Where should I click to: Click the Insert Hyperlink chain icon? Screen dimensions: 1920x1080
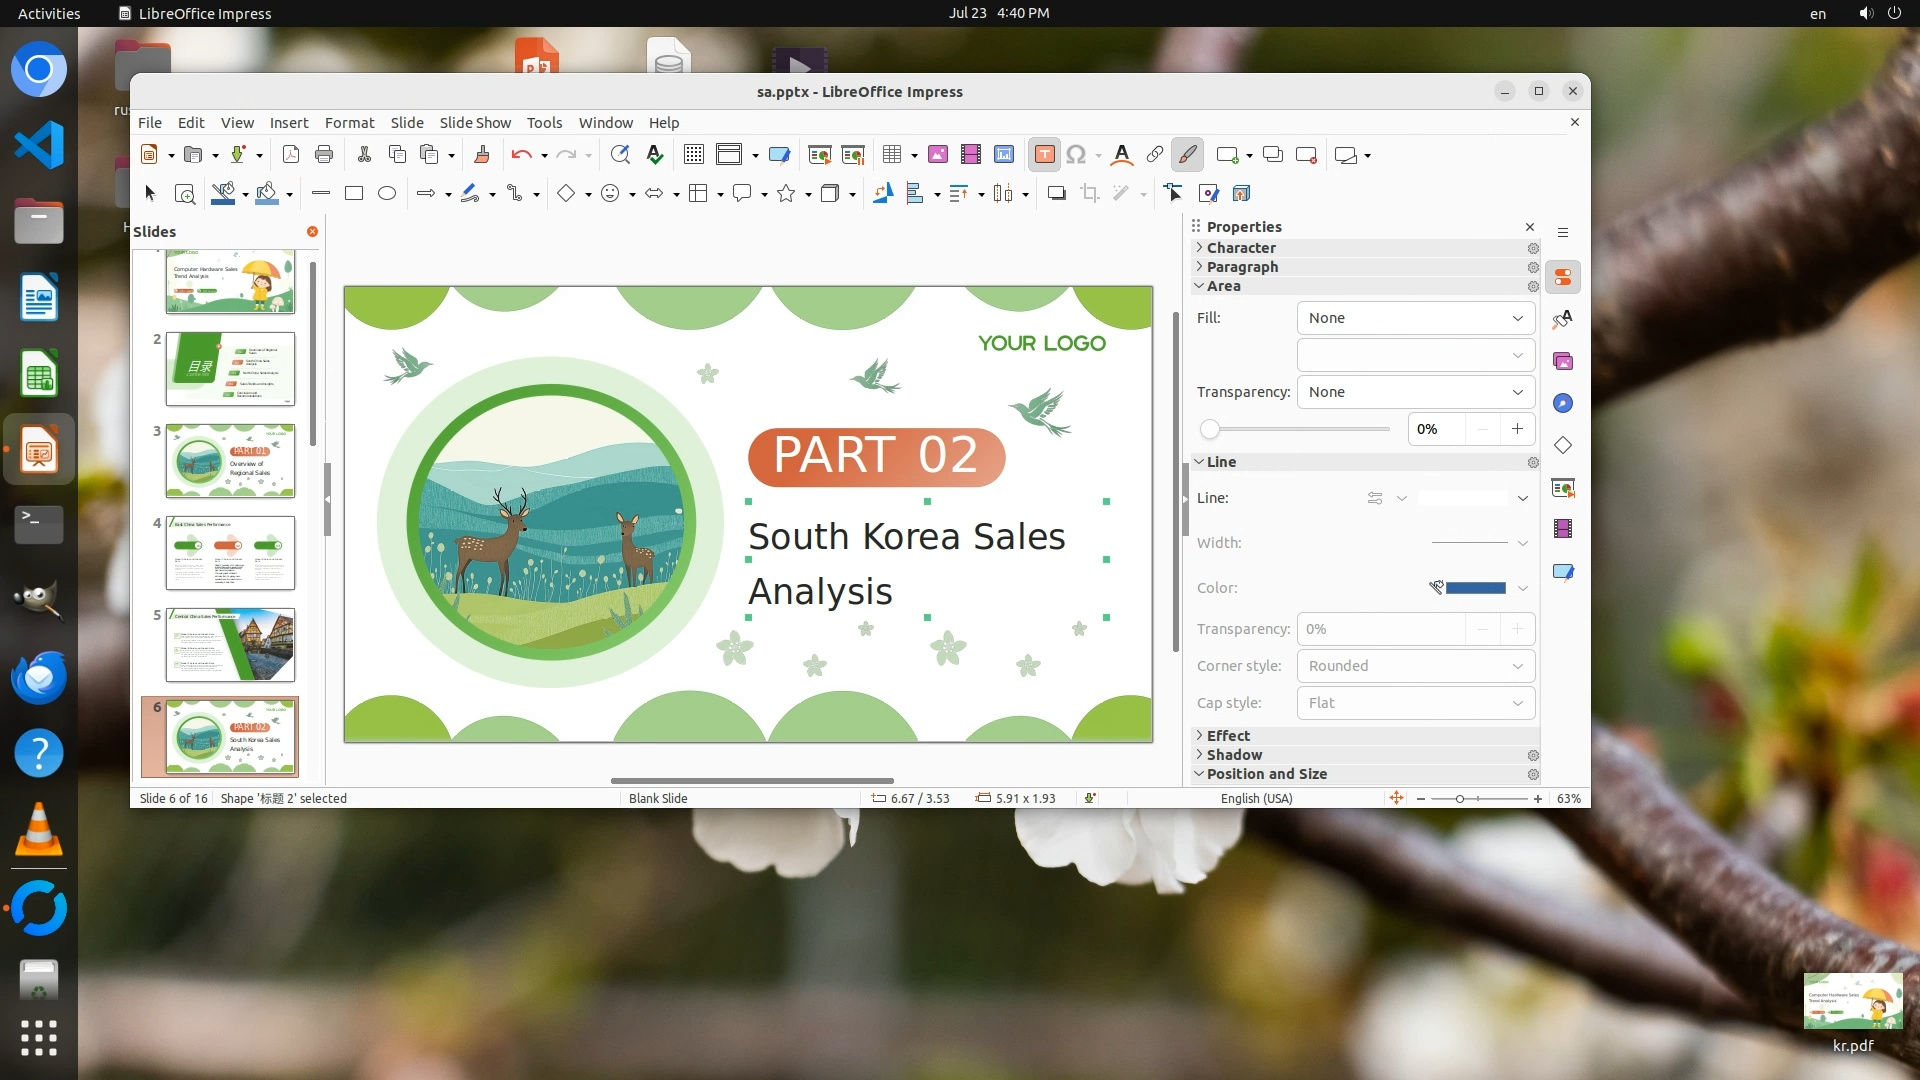tap(1154, 154)
